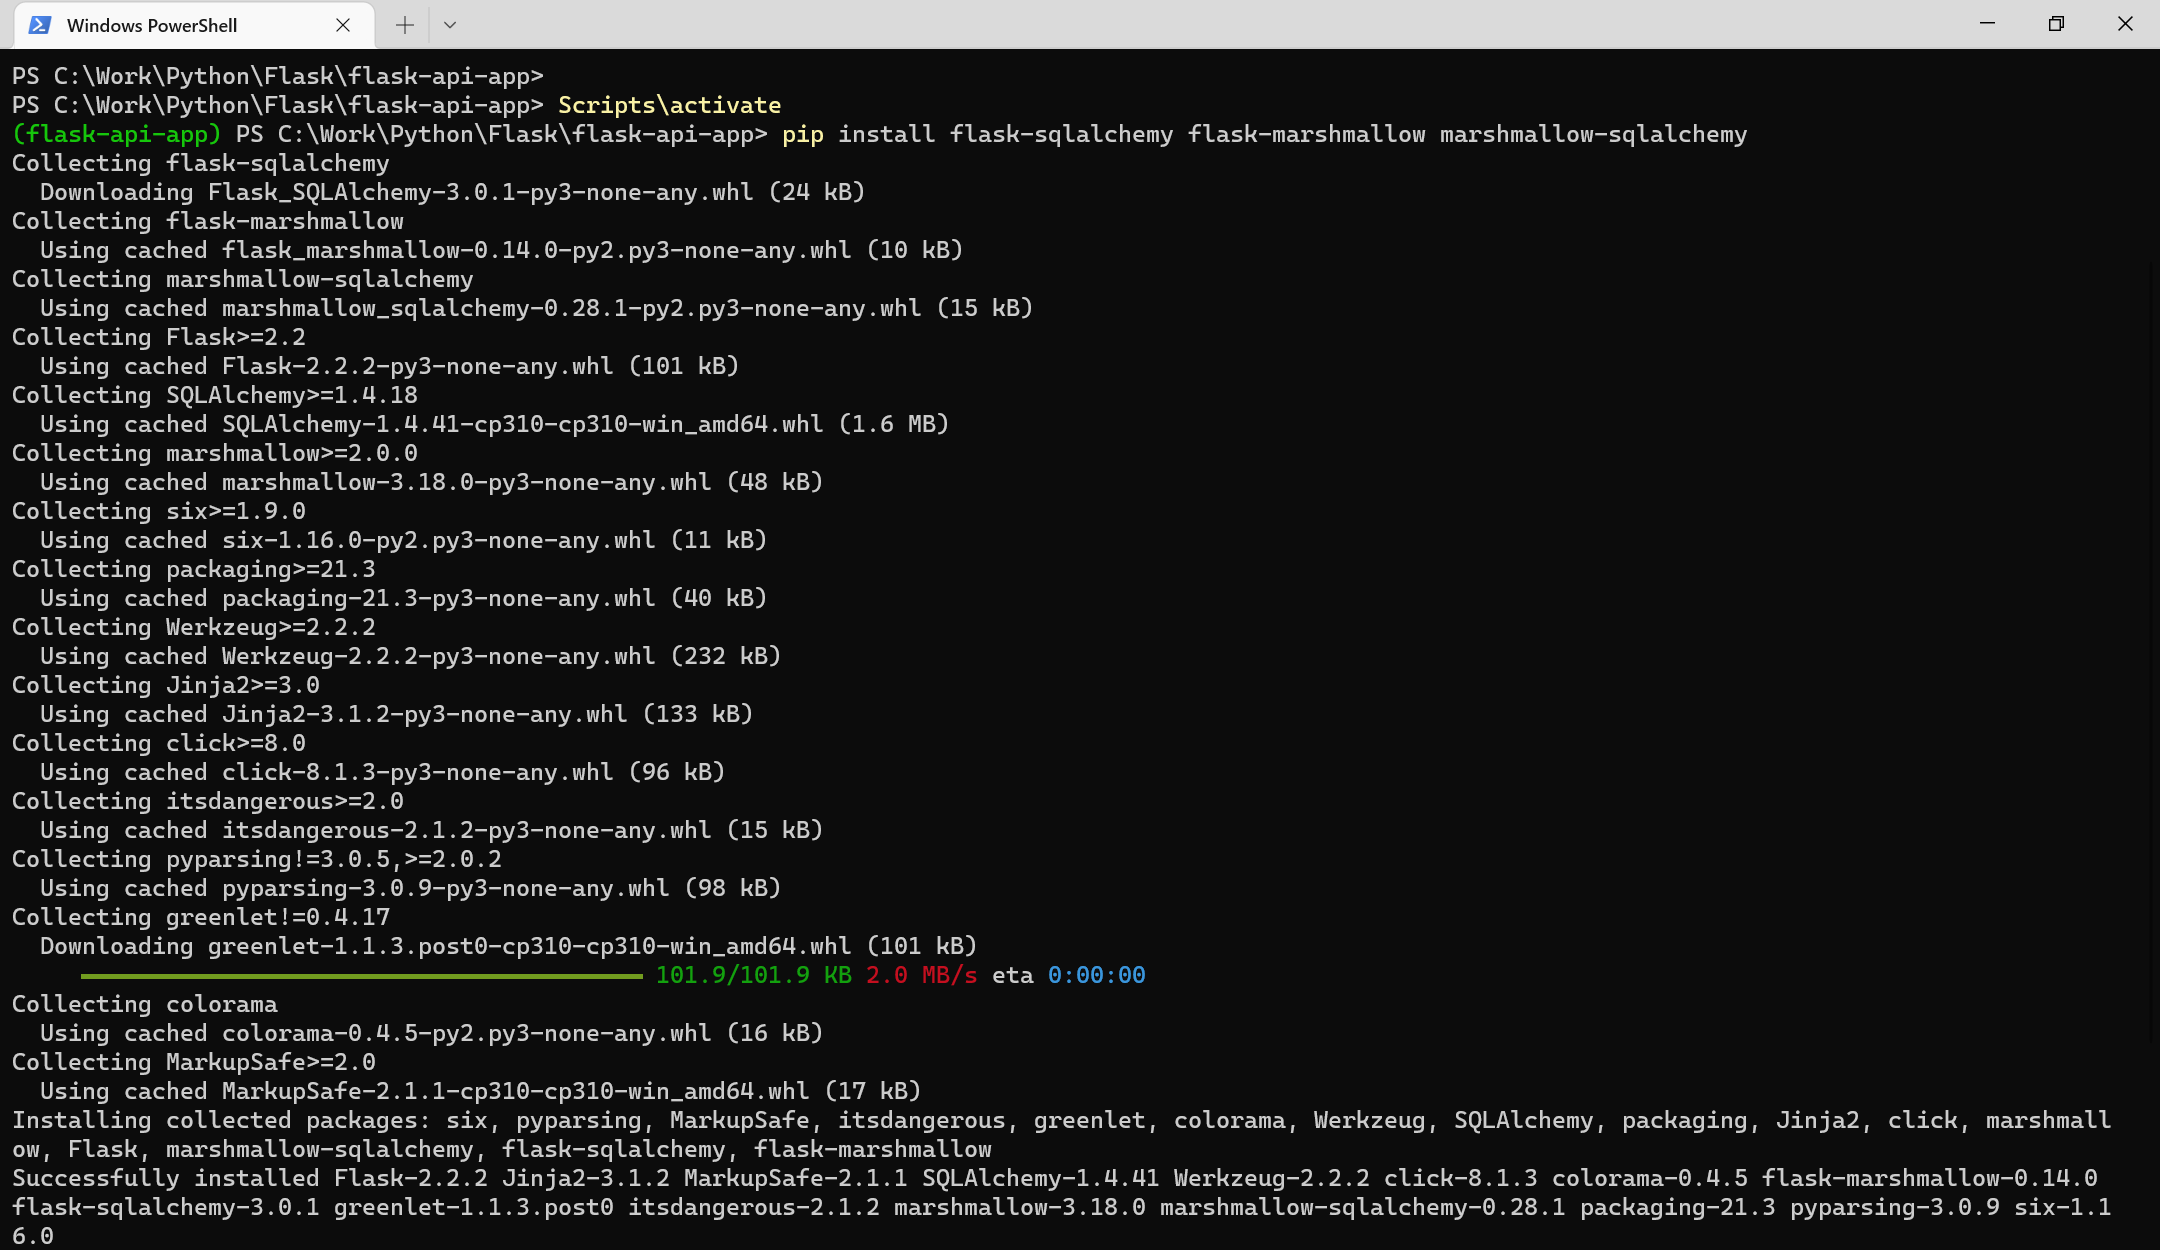This screenshot has width=2160, height=1250.
Task: Select the 'Collecting marshmallow-sqlalchemy' output line
Action: point(243,279)
